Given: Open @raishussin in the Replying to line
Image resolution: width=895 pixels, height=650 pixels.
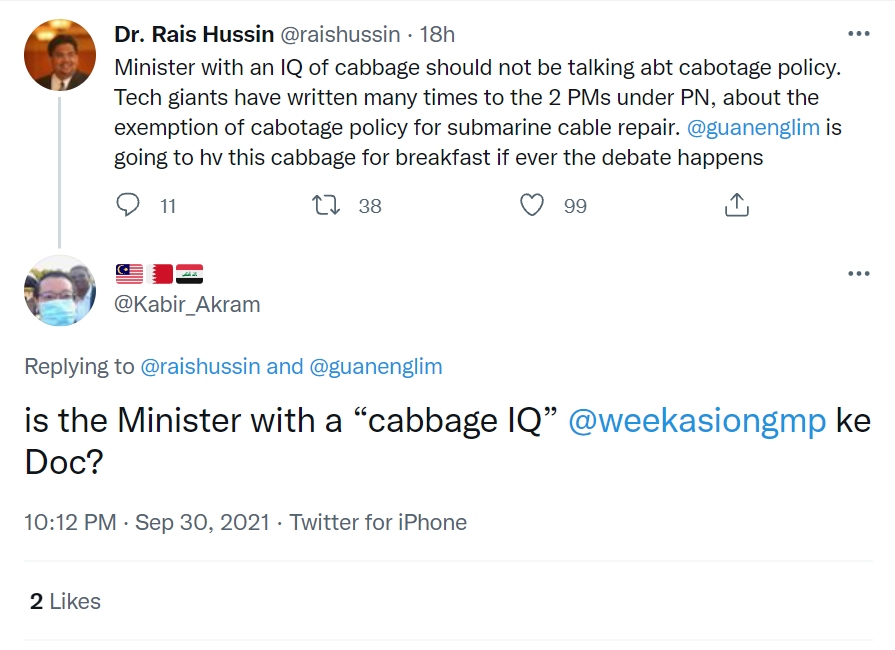Looking at the screenshot, I should point(200,366).
